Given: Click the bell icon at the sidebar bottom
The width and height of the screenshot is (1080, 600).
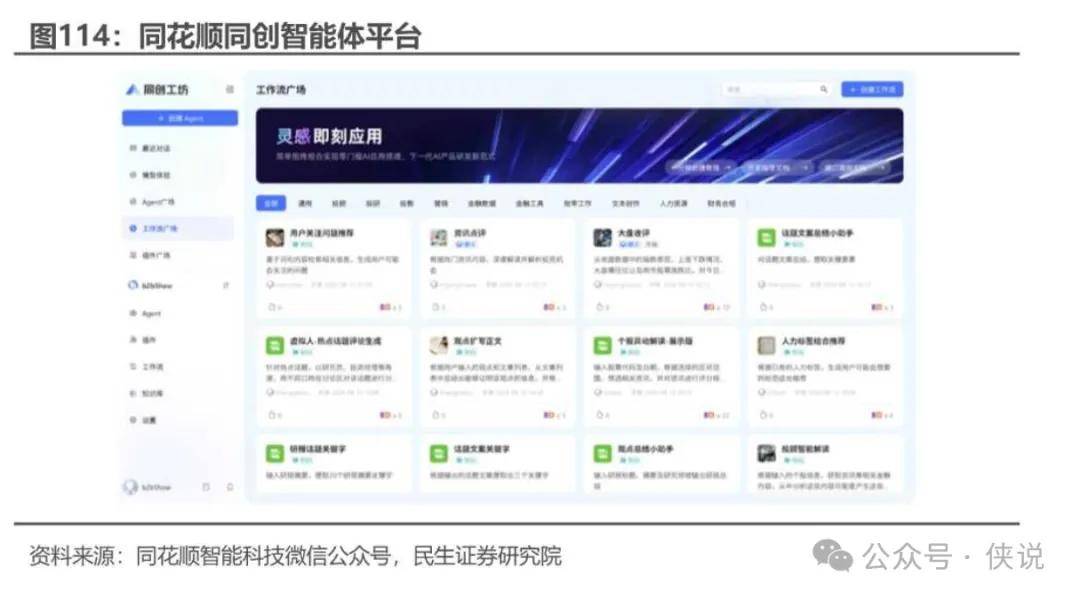Looking at the screenshot, I should (230, 487).
